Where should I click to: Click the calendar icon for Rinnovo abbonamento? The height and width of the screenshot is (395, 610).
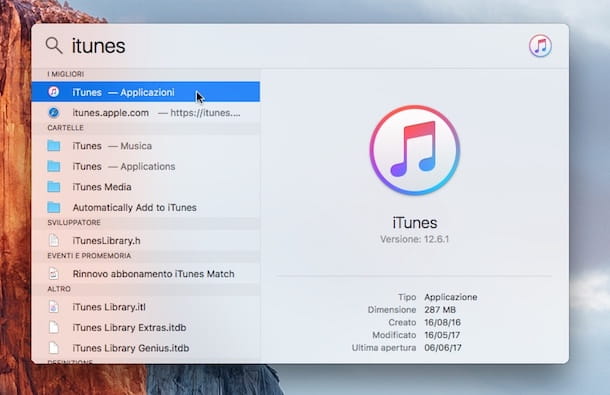pyautogui.click(x=54, y=274)
